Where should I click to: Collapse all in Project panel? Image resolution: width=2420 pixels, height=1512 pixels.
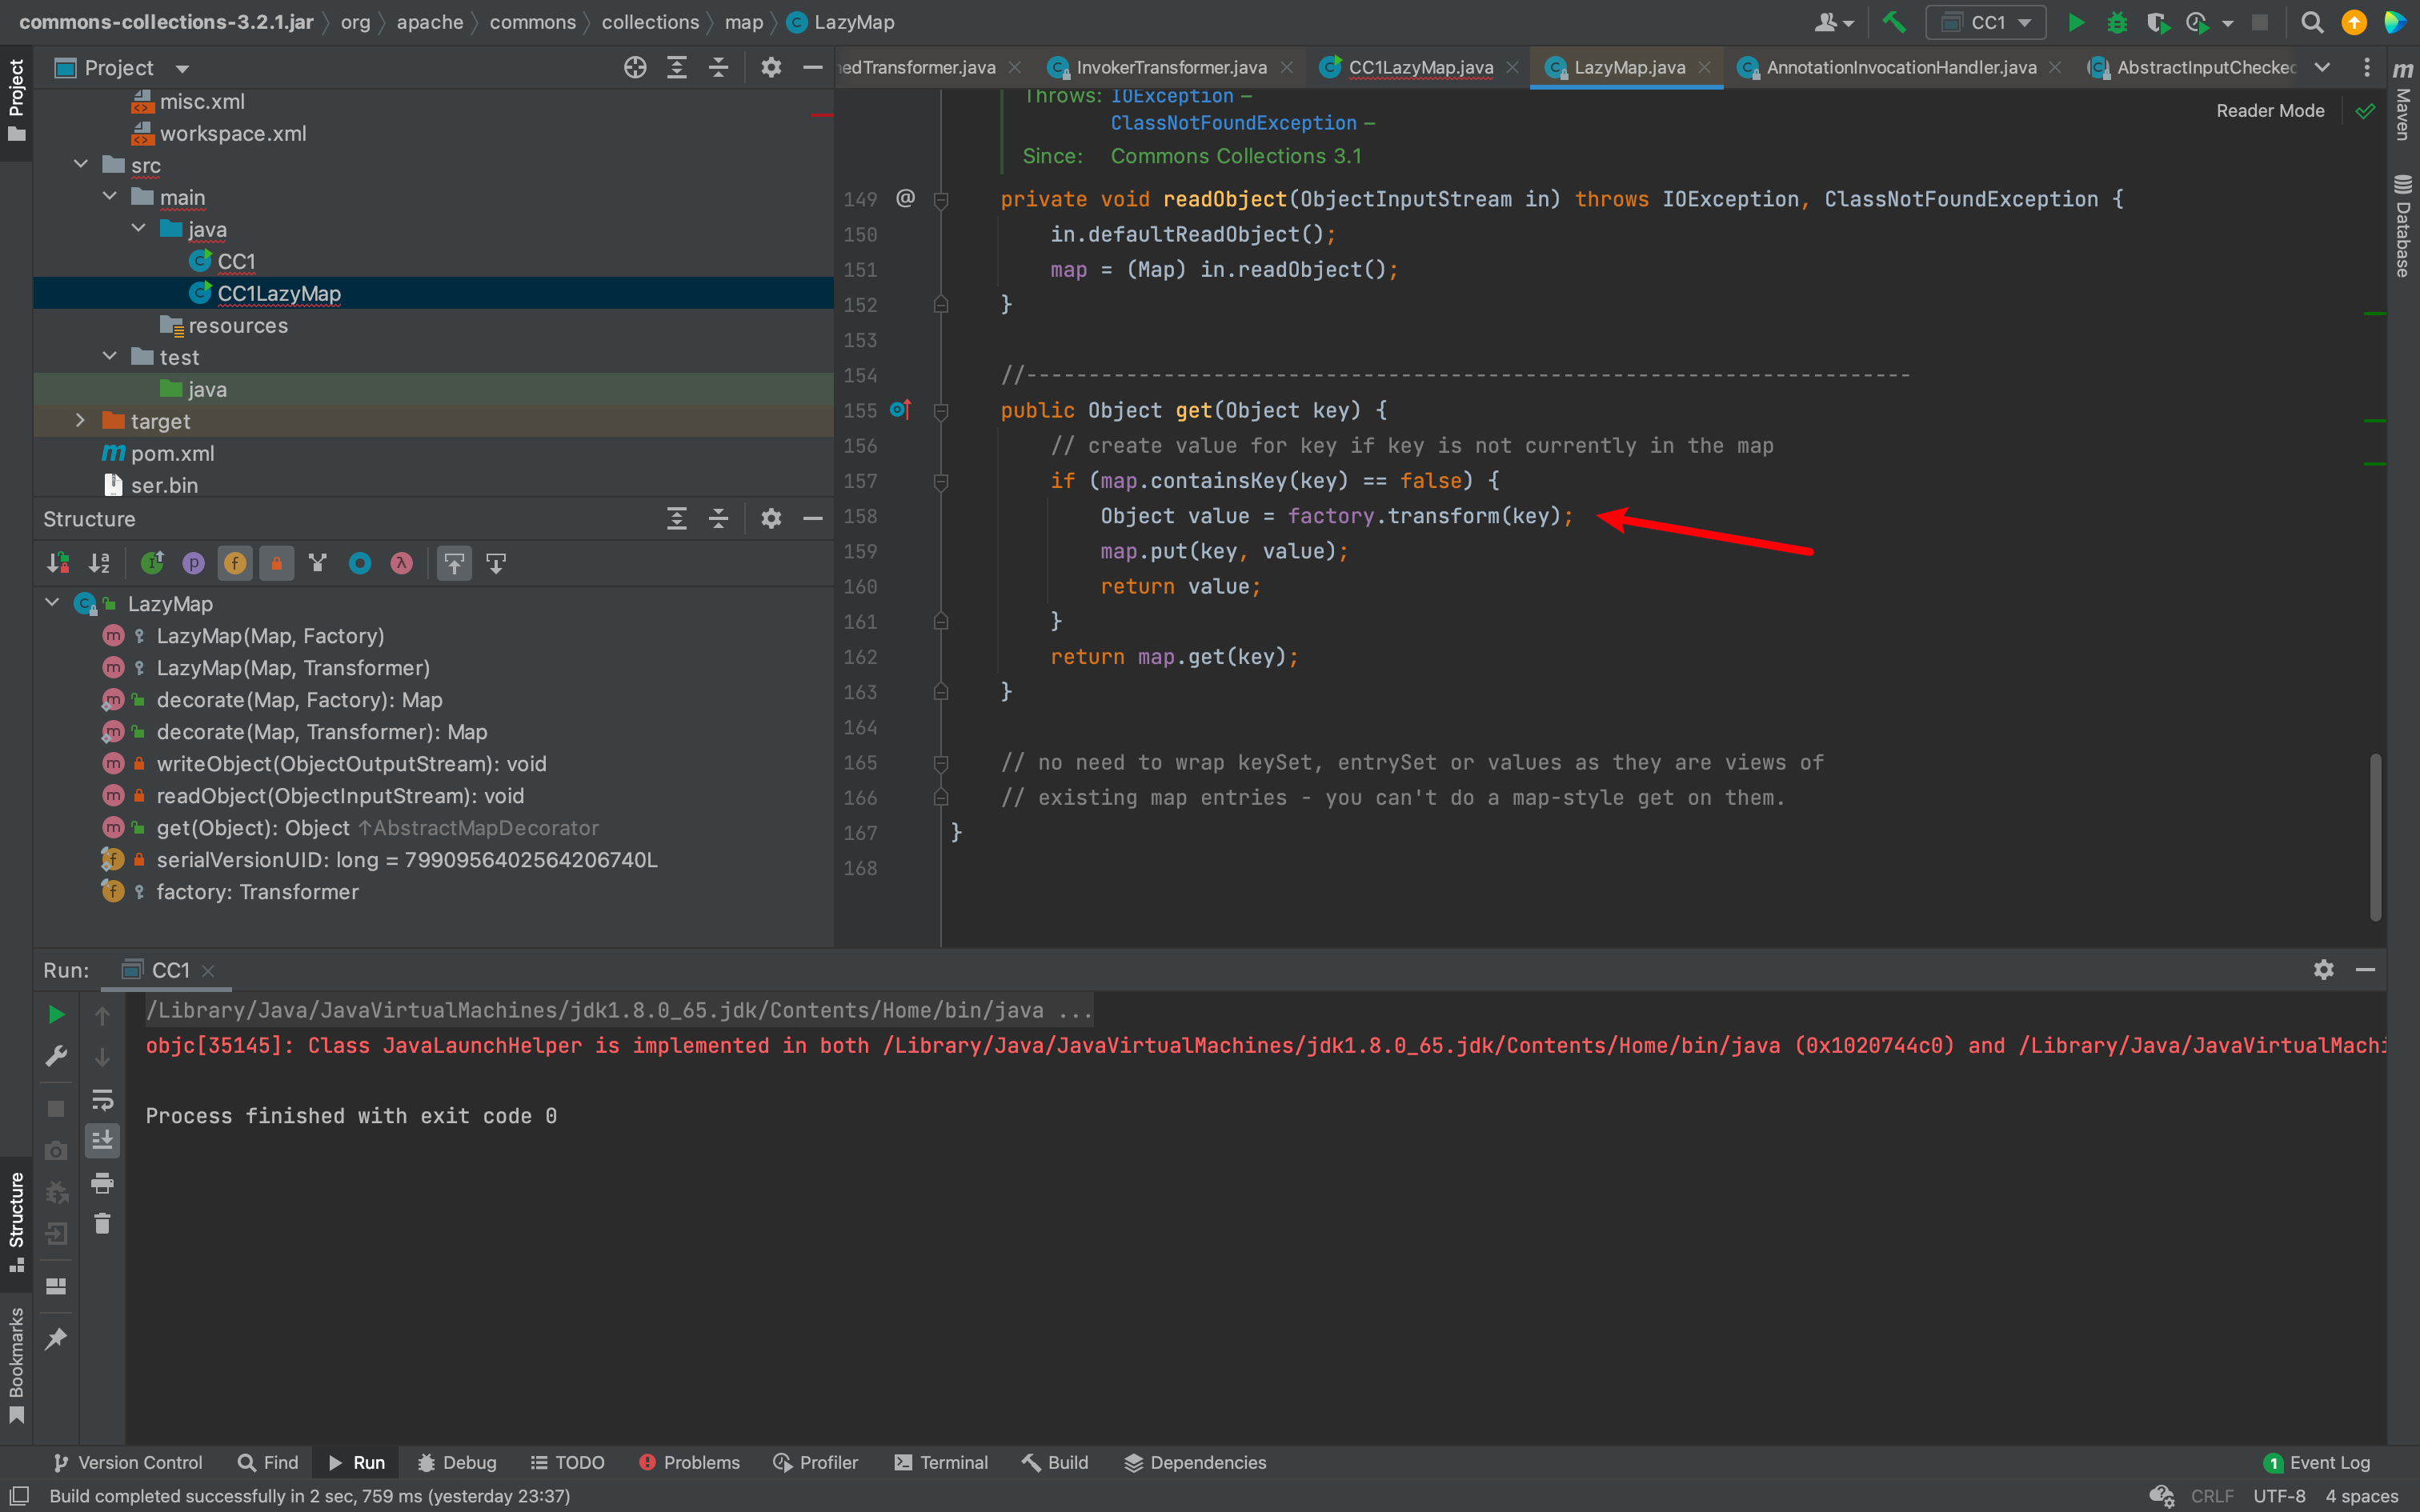[x=719, y=67]
